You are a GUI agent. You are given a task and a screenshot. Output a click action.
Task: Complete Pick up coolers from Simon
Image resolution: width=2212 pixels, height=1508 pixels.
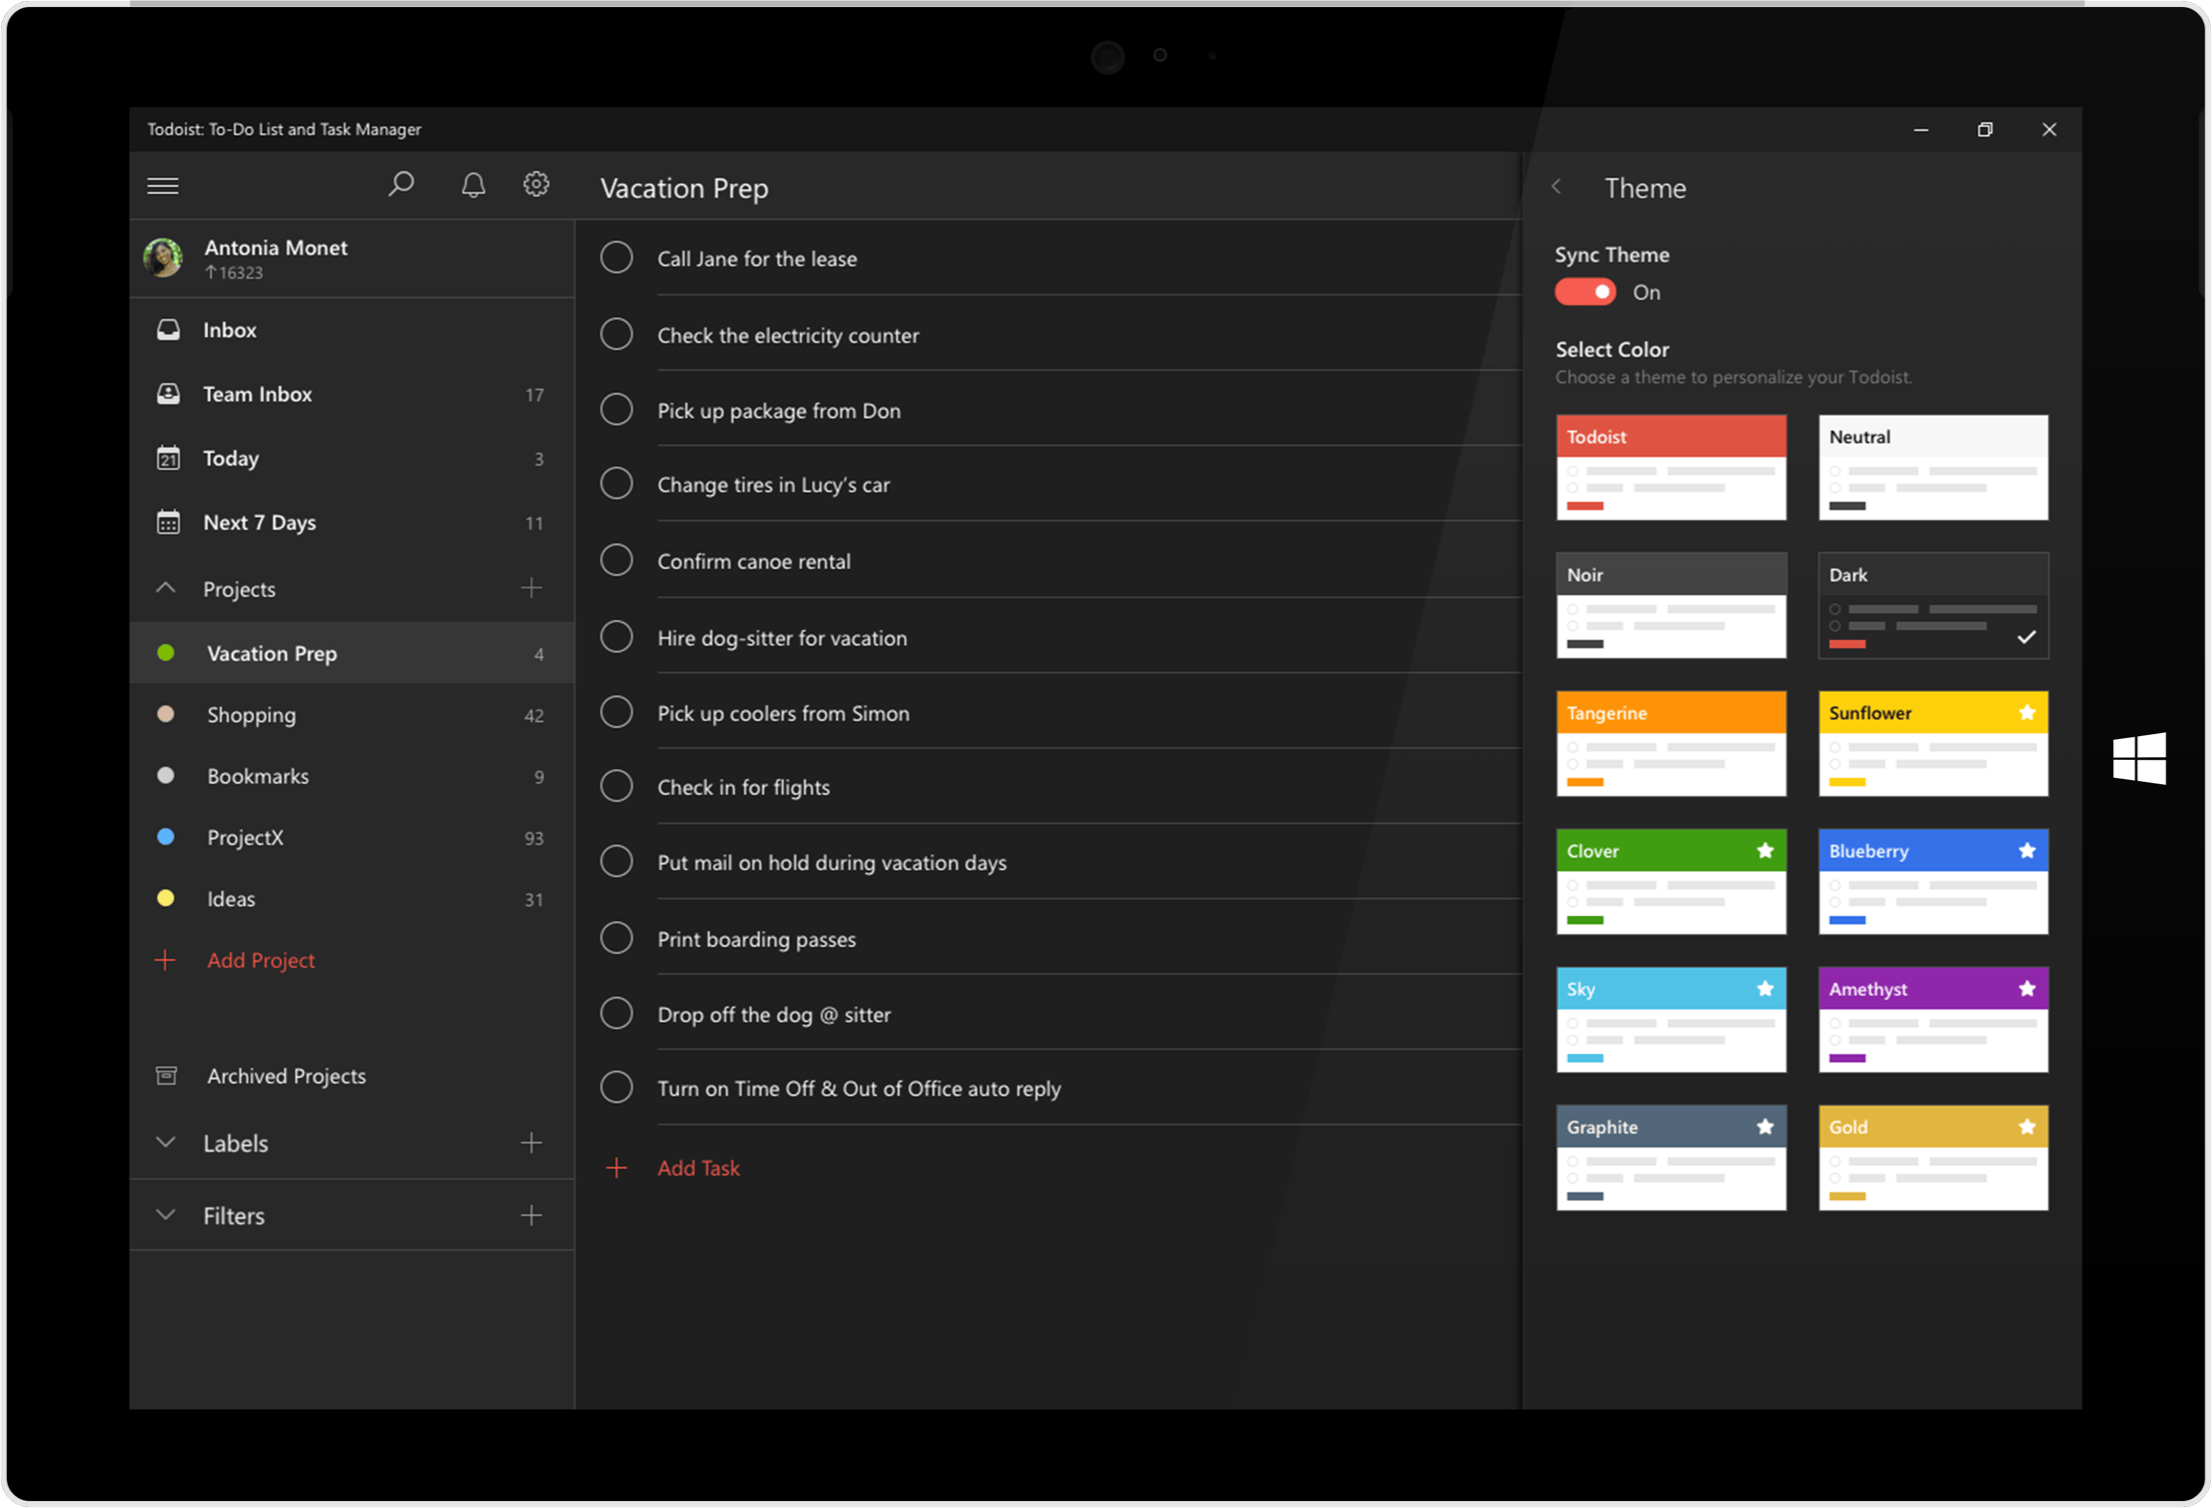pyautogui.click(x=617, y=712)
